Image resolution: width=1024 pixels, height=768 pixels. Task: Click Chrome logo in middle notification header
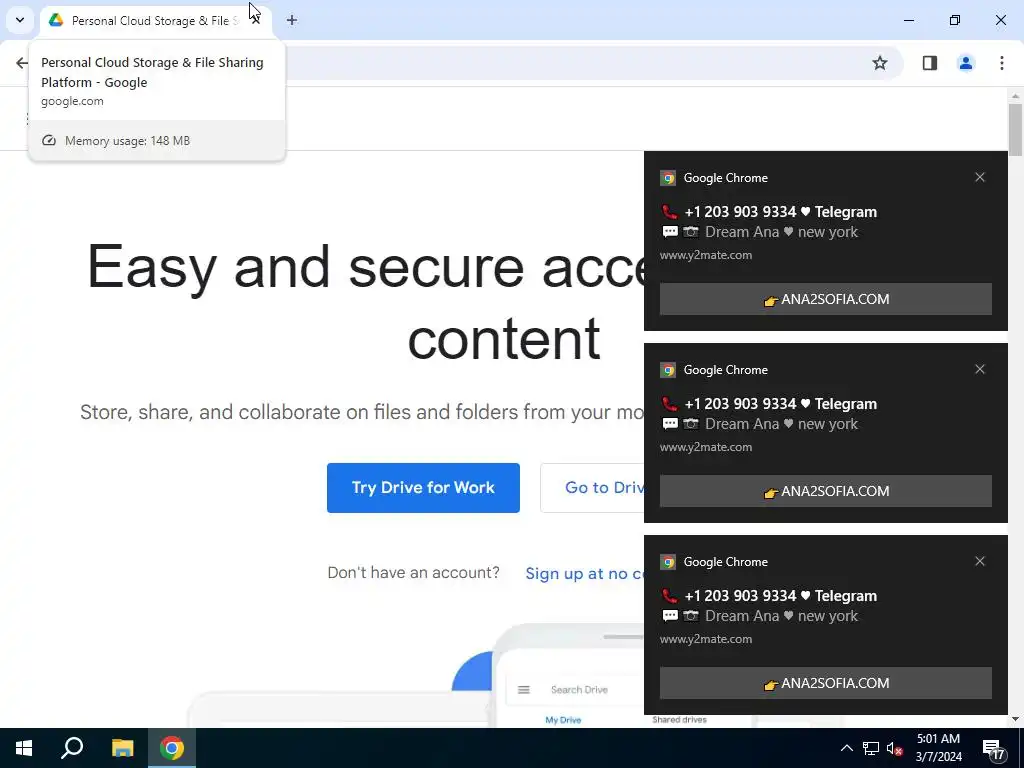[667, 370]
